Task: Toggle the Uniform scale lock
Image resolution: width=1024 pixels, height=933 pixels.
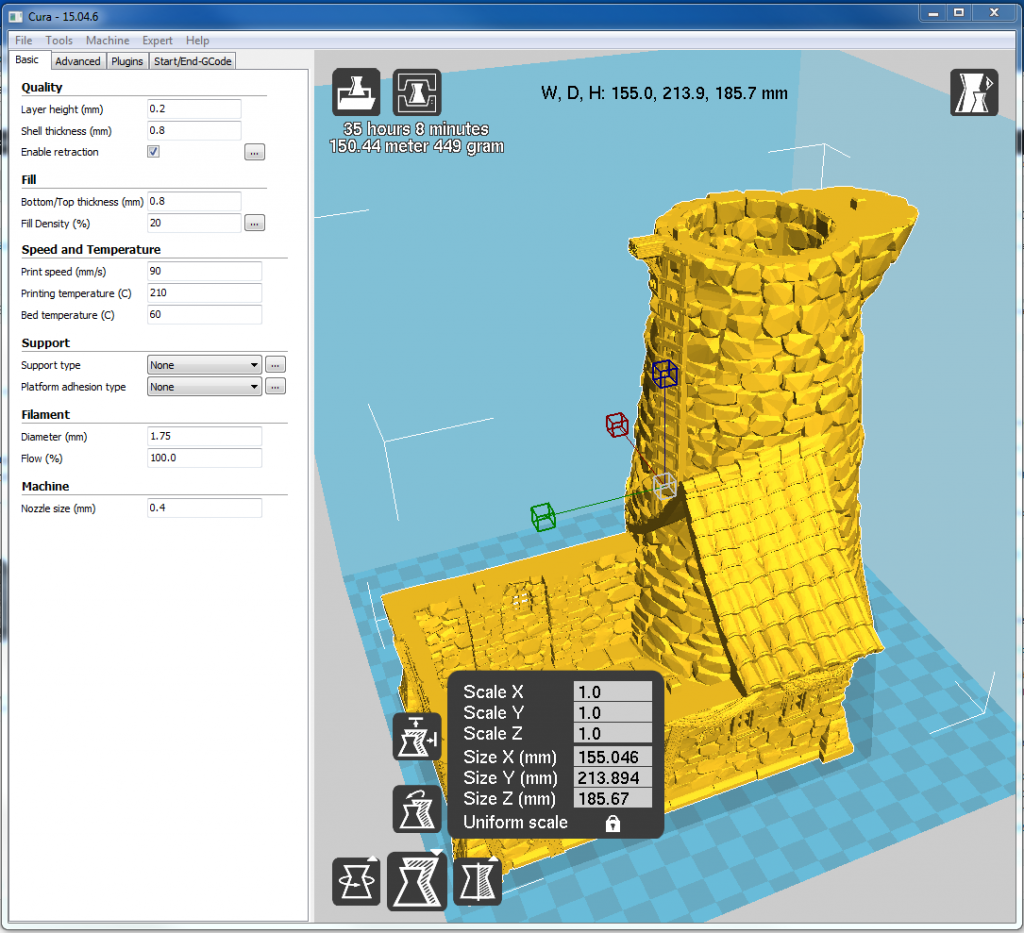Action: 613,823
